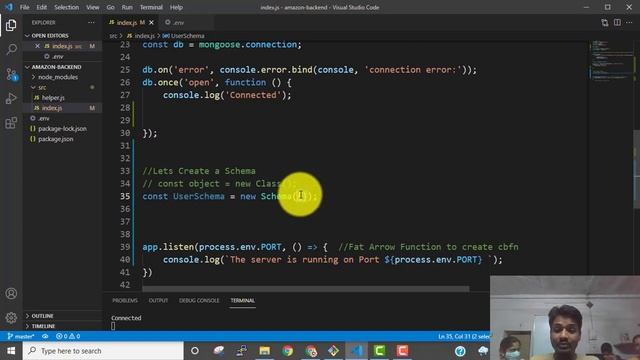
Task: Select index.js under the src folder
Action: 52,108
